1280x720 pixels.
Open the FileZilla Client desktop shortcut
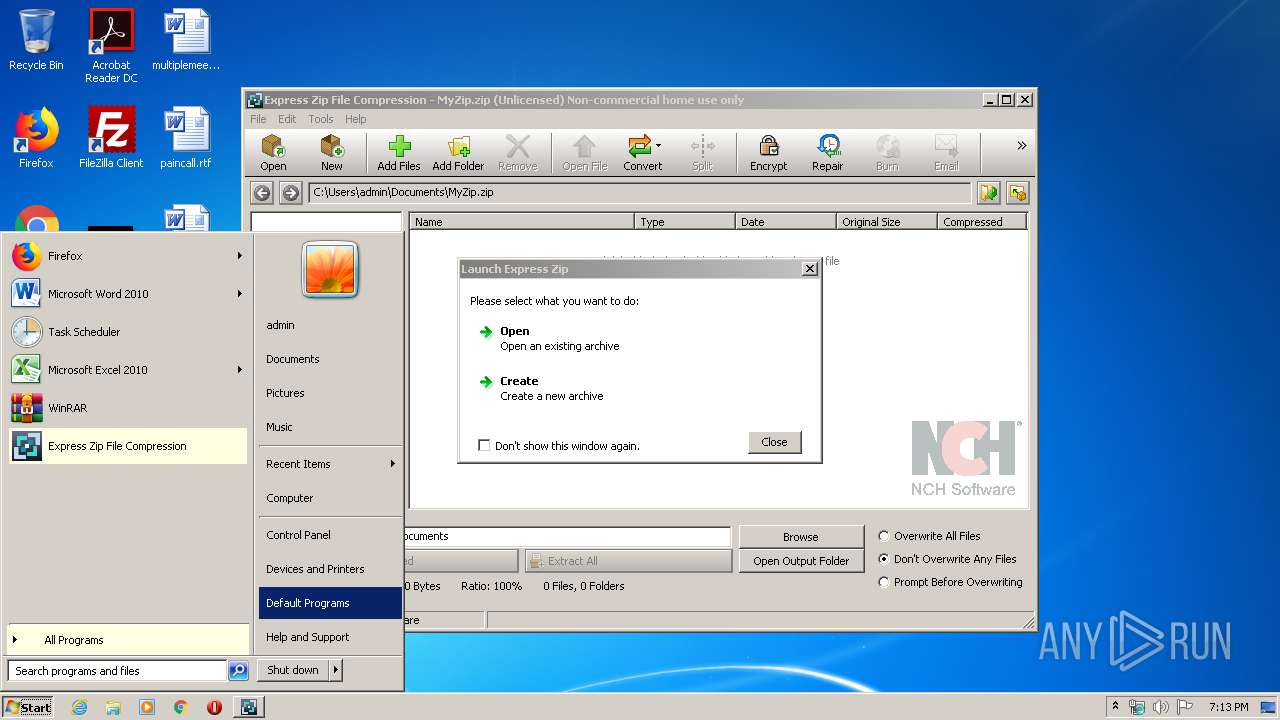pyautogui.click(x=111, y=138)
